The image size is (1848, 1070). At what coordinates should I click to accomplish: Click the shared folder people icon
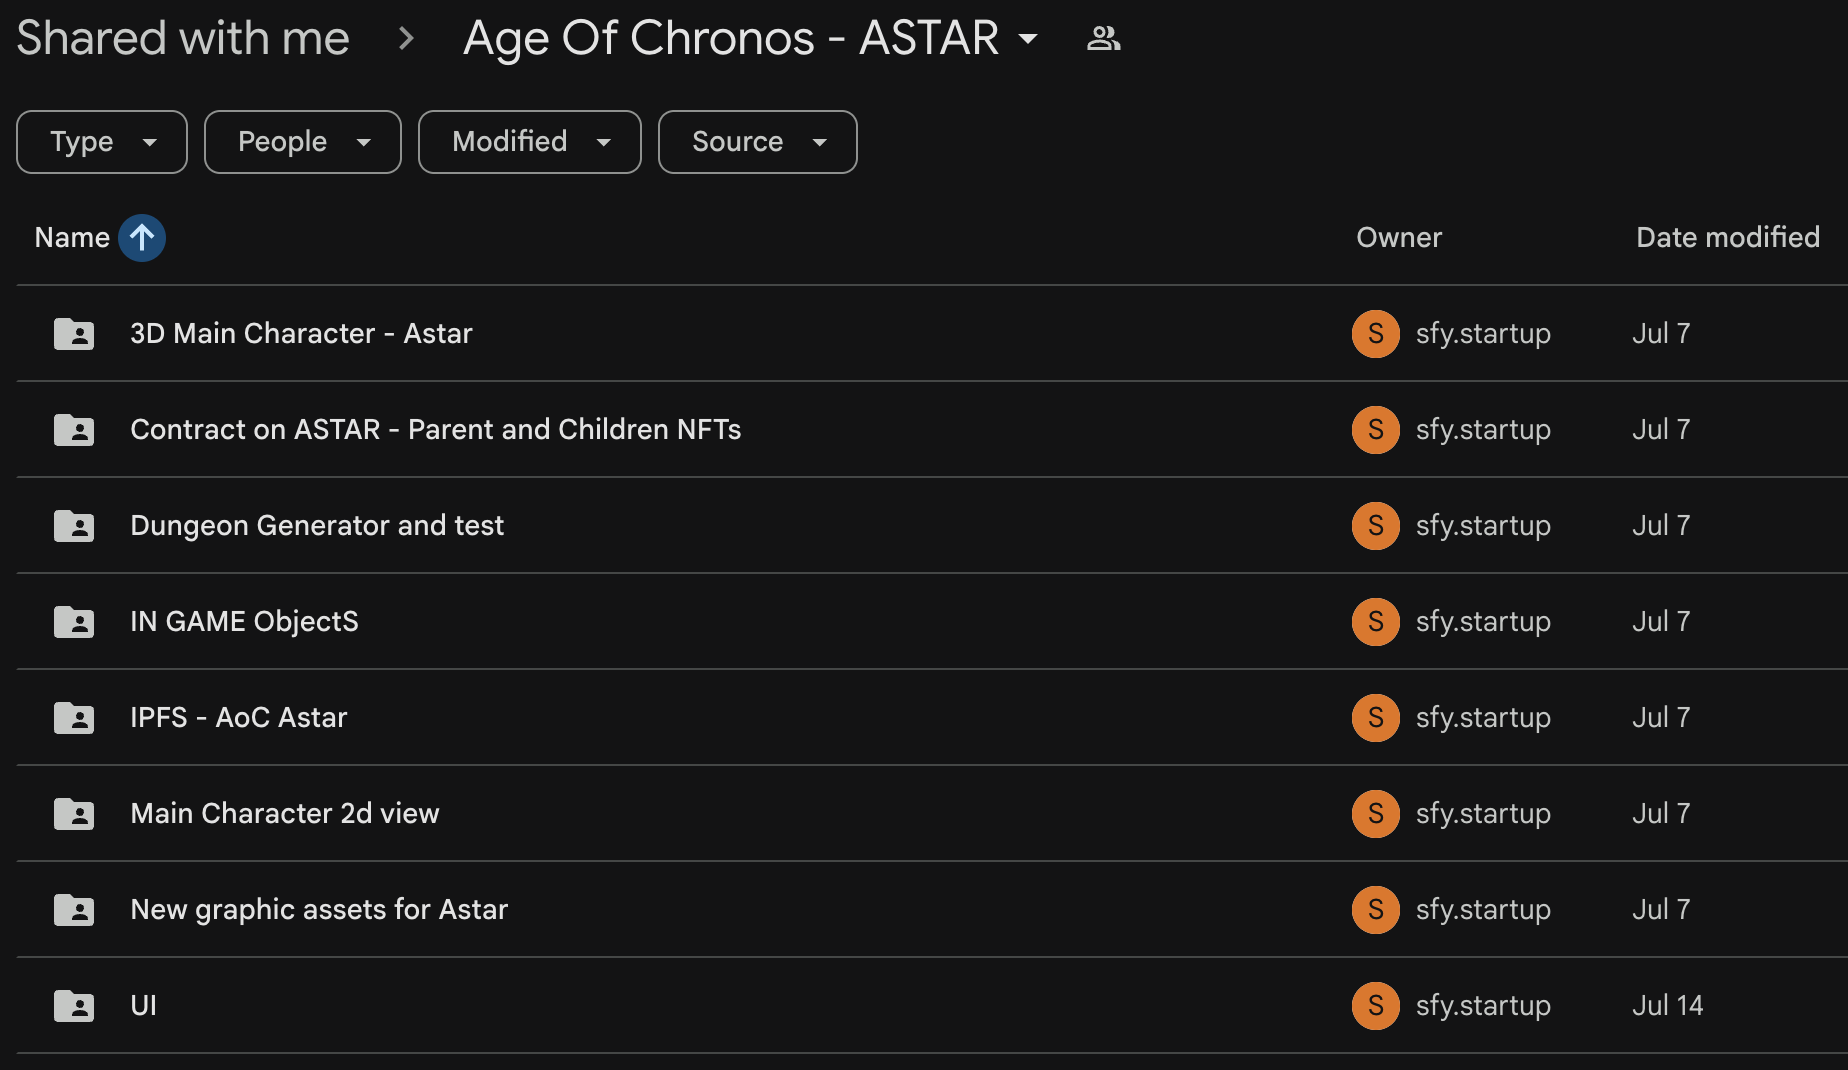pos(1103,39)
